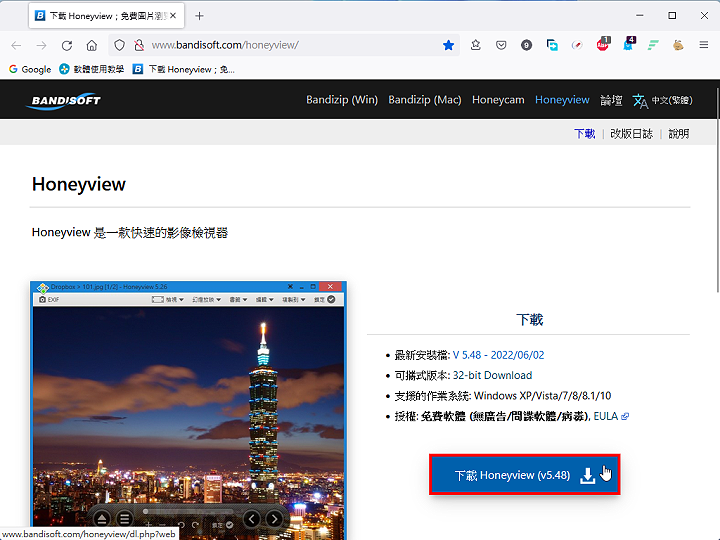Image resolution: width=720 pixels, height=540 pixels.
Task: Open the Firefox hamburger menu
Action: (x=703, y=45)
